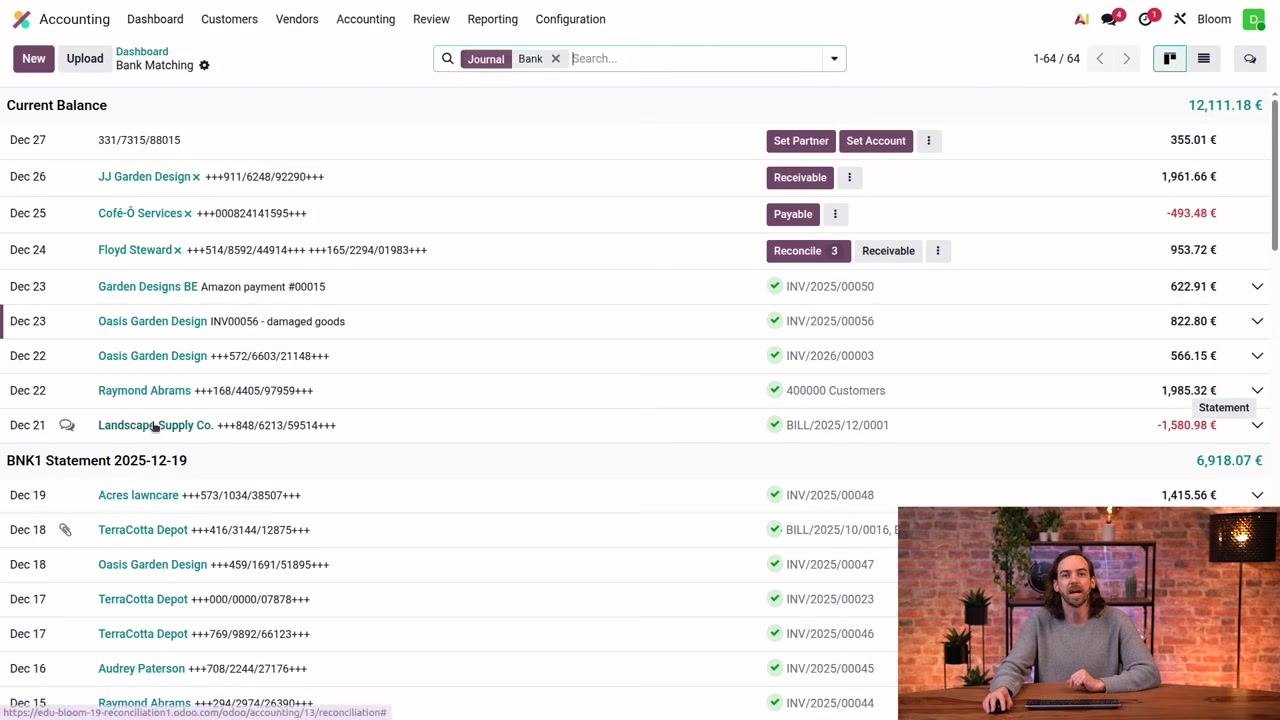Click the green check for INV/2025/00050
This screenshot has width=1280, height=720.
(774, 286)
